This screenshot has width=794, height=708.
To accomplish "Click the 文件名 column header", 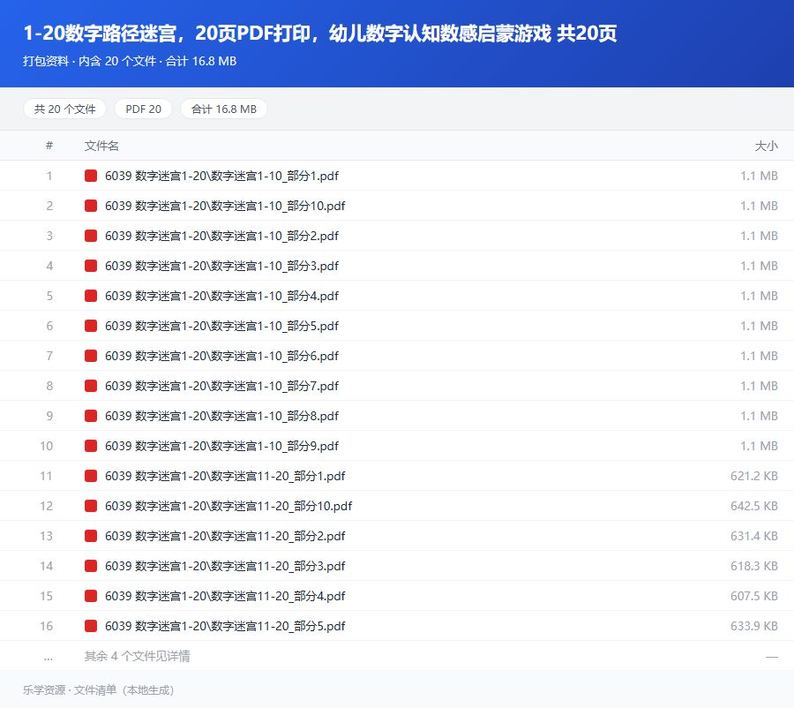I will [x=101, y=146].
